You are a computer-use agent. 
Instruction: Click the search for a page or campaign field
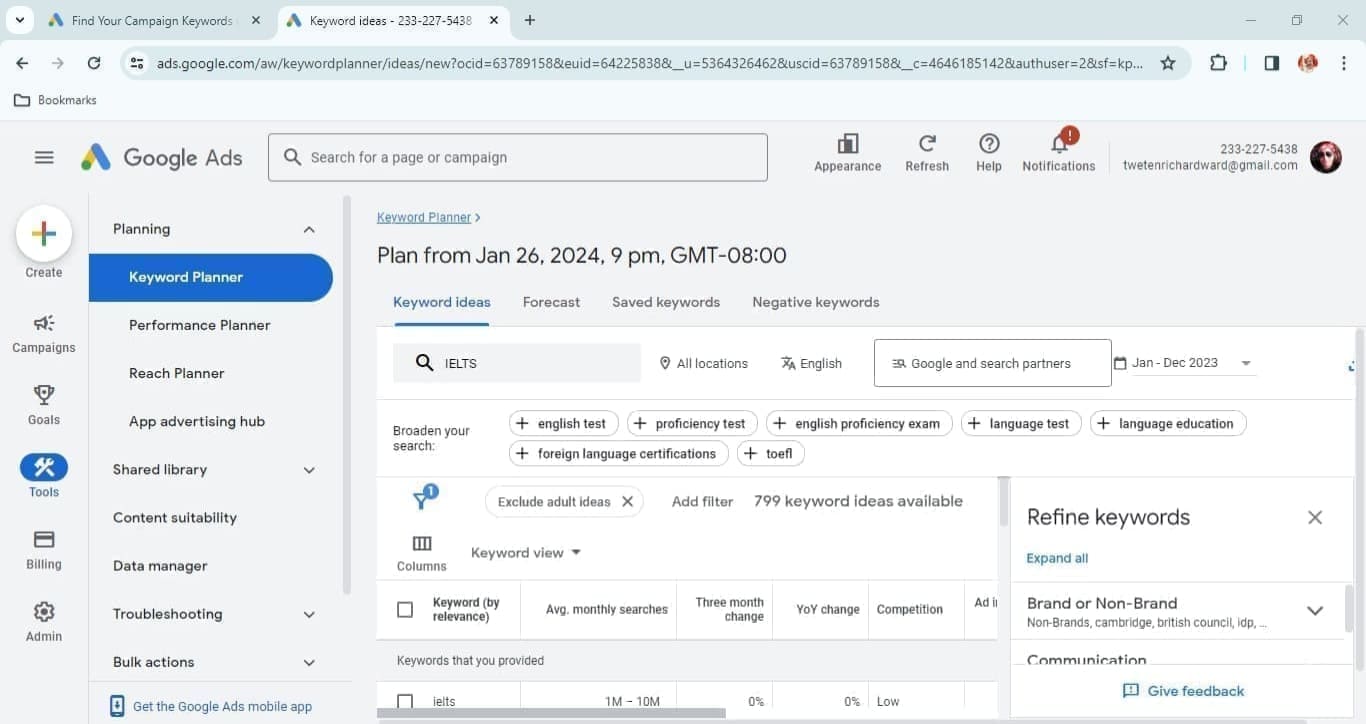point(518,158)
